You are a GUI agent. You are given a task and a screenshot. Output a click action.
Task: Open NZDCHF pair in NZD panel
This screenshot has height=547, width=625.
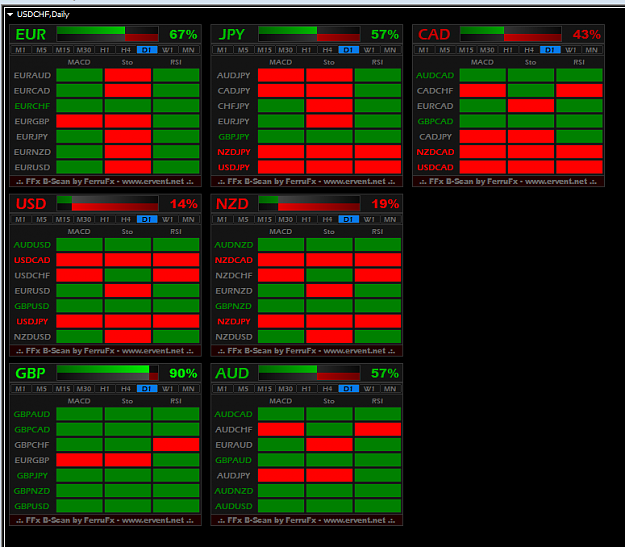click(234, 275)
